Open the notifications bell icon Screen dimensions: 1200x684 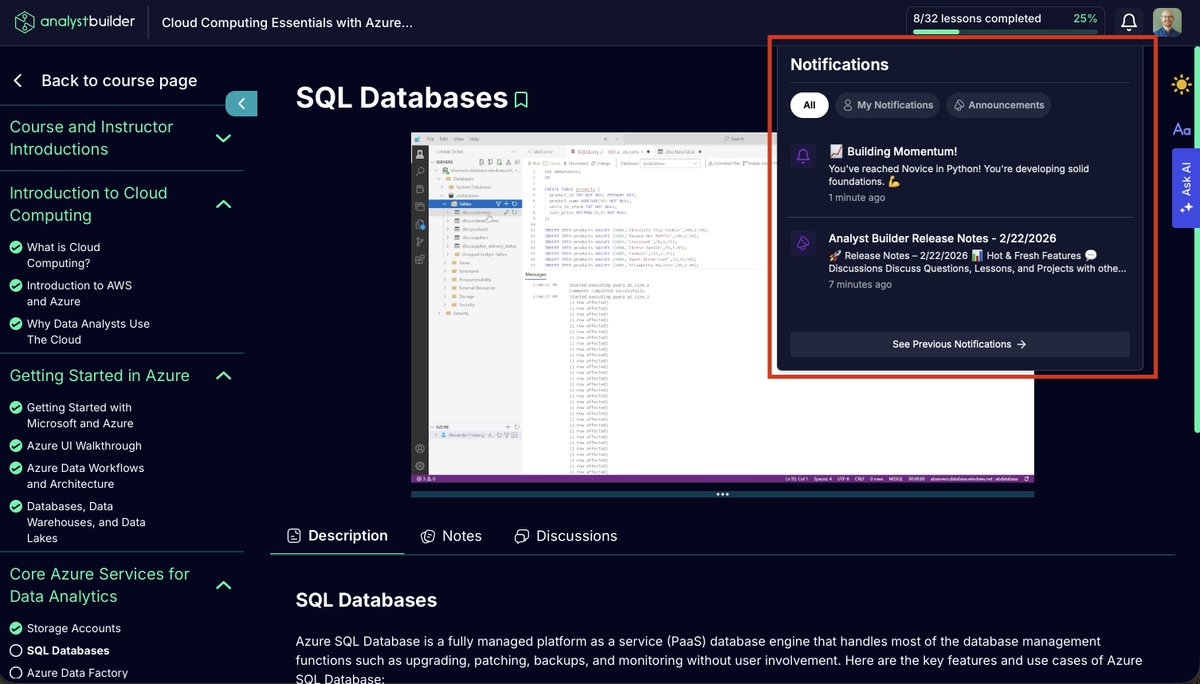point(1129,21)
